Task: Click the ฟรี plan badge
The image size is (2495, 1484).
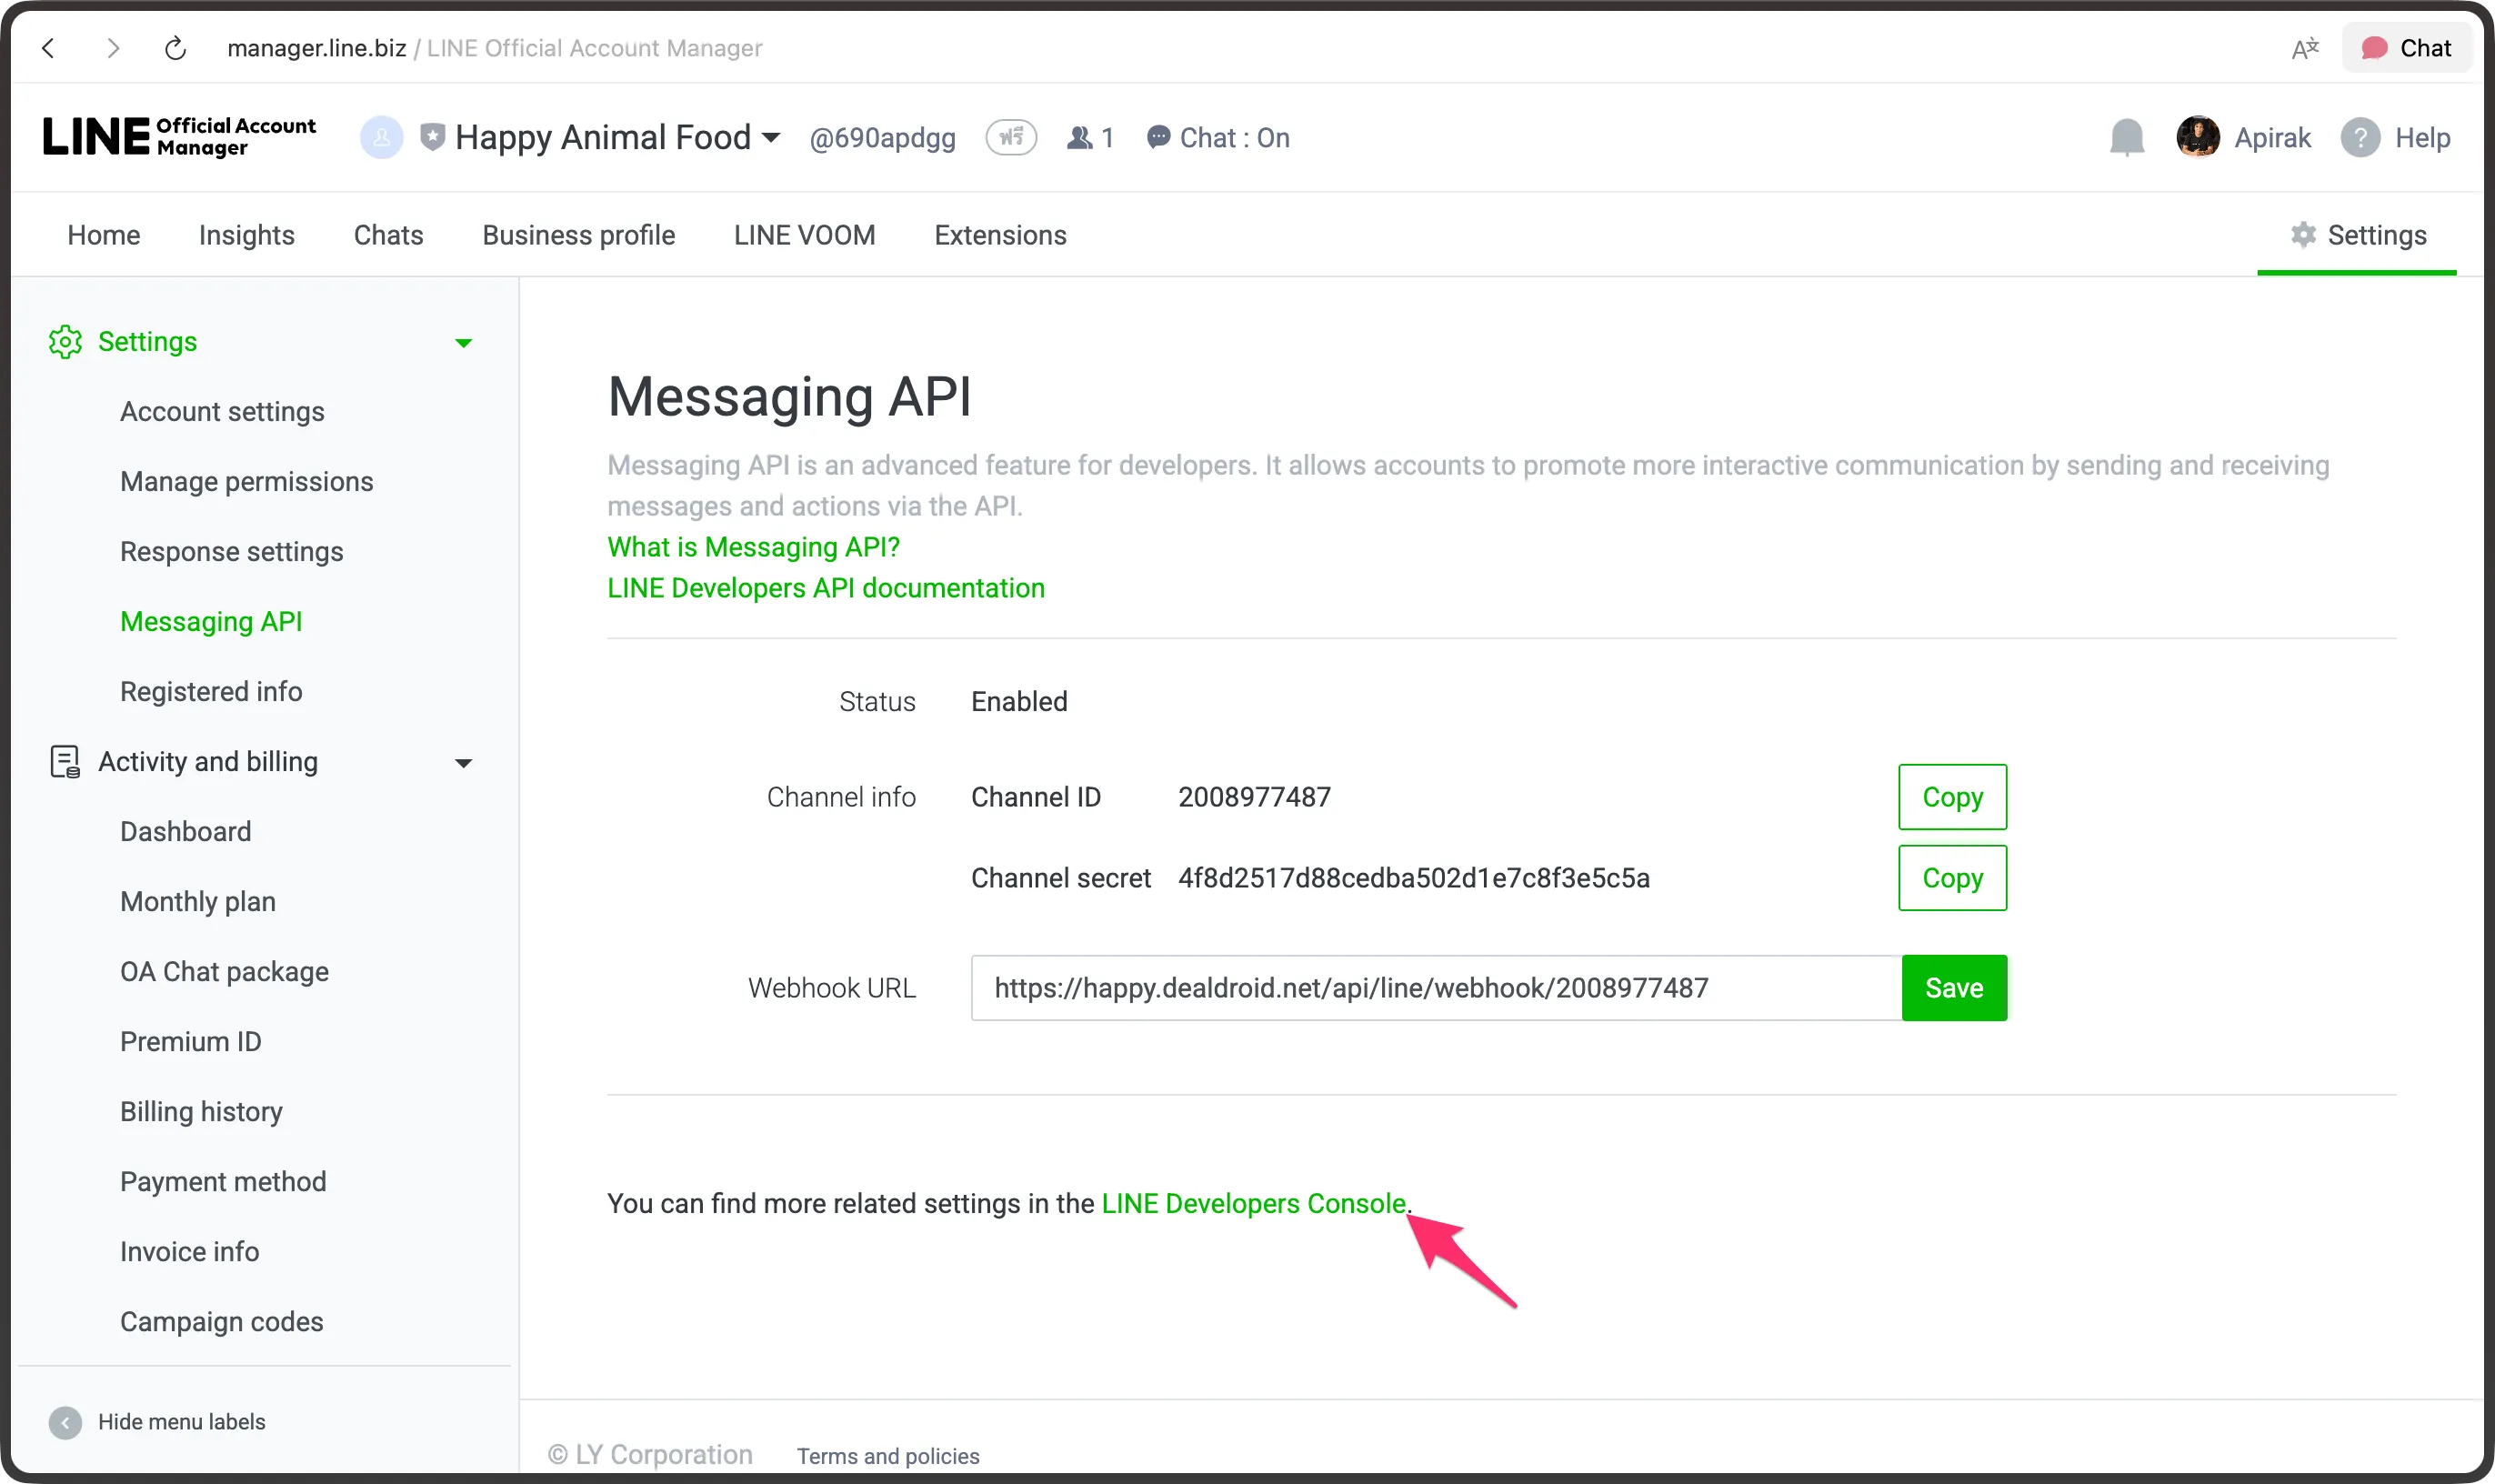Action: click(1010, 137)
